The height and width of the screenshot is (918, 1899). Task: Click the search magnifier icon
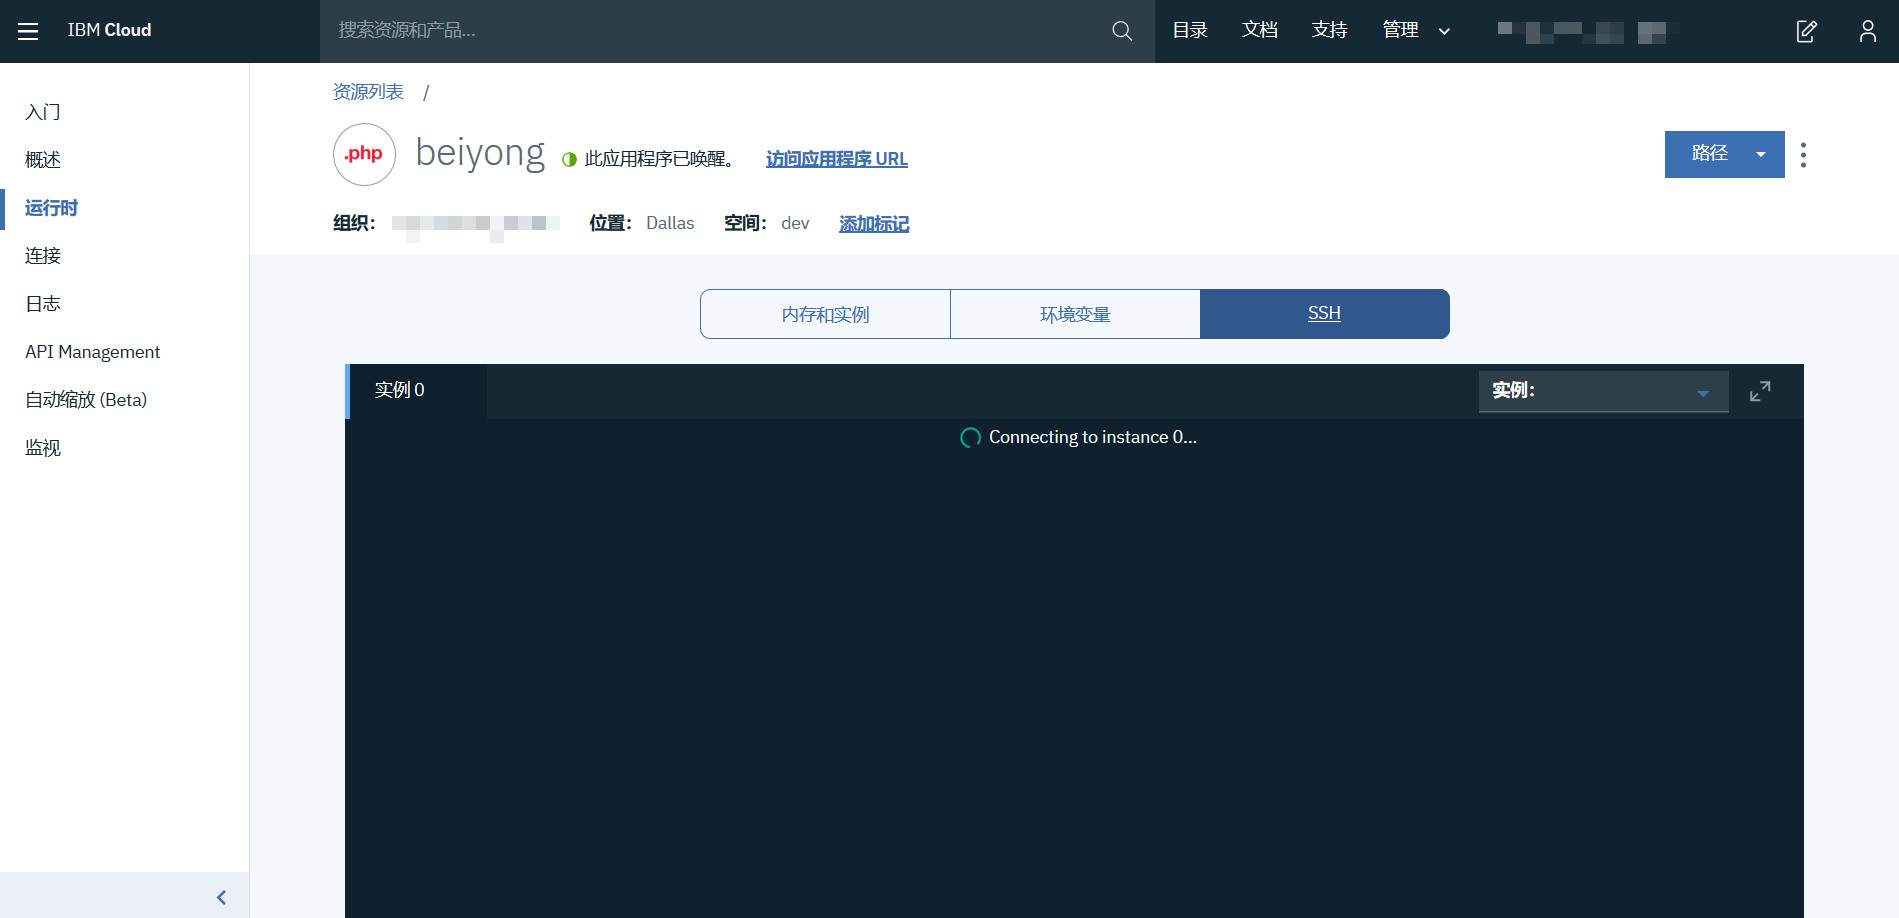[1122, 31]
